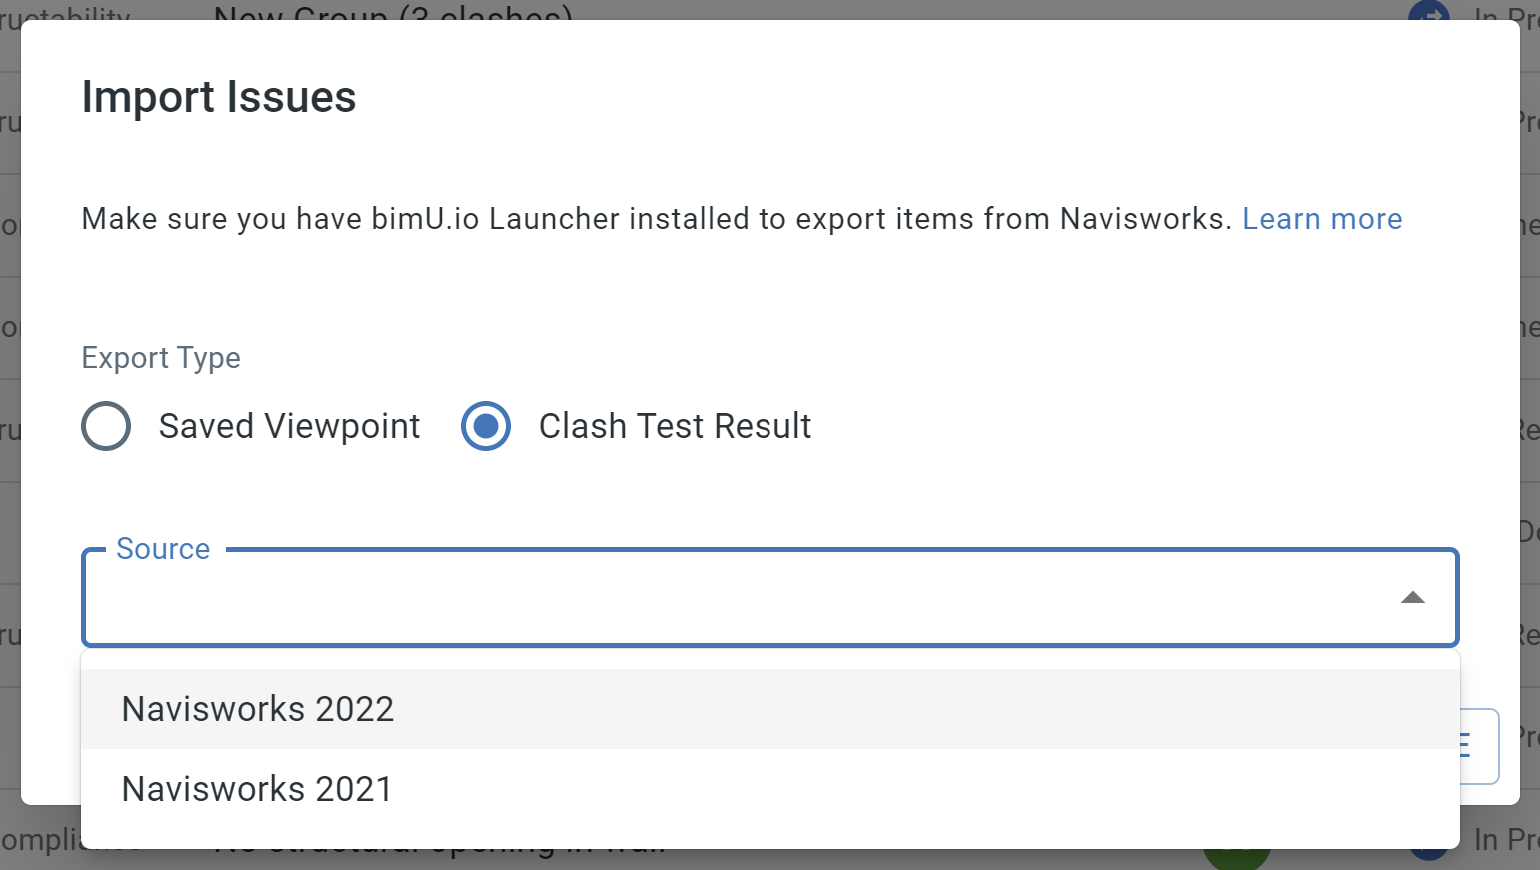Screen dimensions: 1540x870
Task: Click the bottom-right In Pr… status text
Action: 1507,839
